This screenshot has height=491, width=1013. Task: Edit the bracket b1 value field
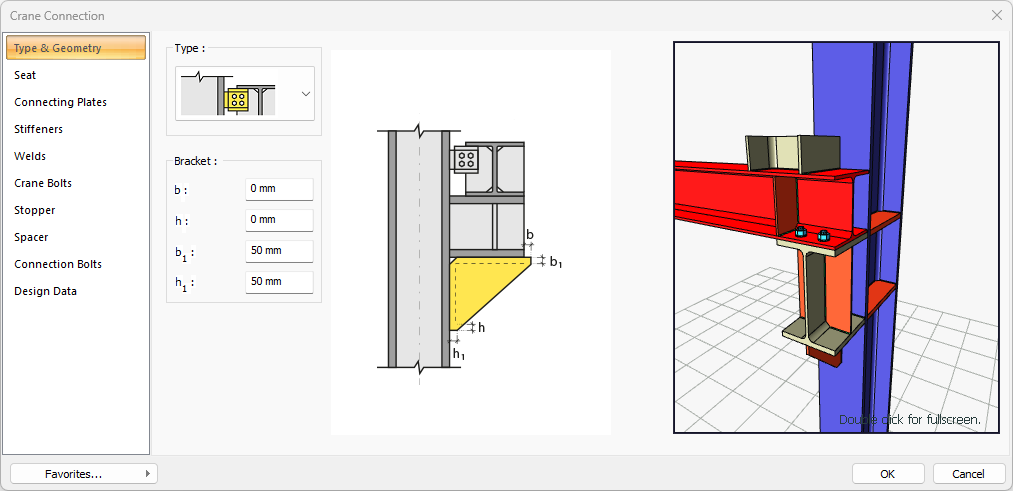coord(279,251)
